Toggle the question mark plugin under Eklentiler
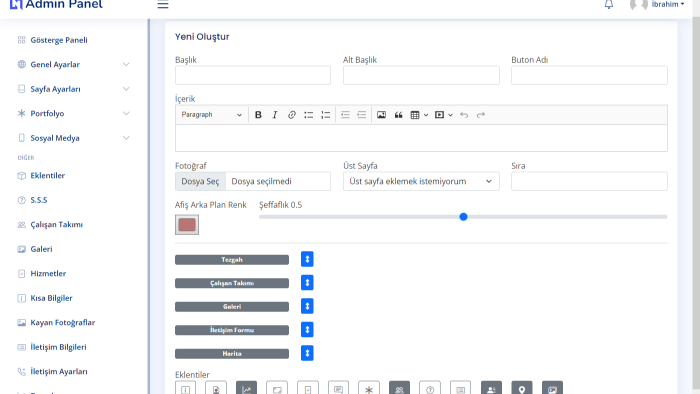The height and width of the screenshot is (394, 700). click(x=430, y=388)
